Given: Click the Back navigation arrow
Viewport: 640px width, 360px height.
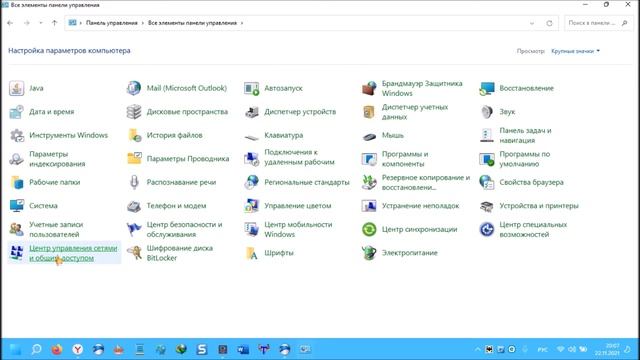Looking at the screenshot, I should [x=10, y=23].
